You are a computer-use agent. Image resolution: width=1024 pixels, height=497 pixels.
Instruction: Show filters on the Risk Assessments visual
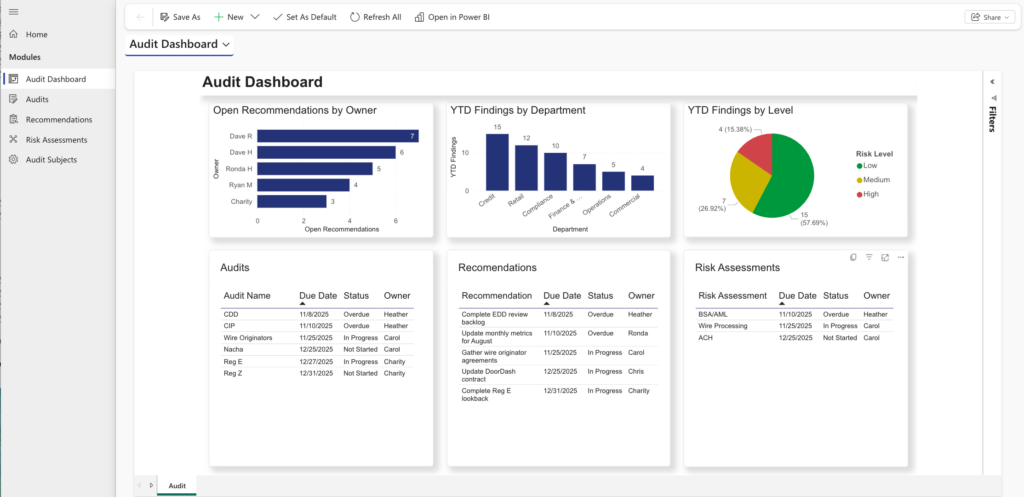869,257
